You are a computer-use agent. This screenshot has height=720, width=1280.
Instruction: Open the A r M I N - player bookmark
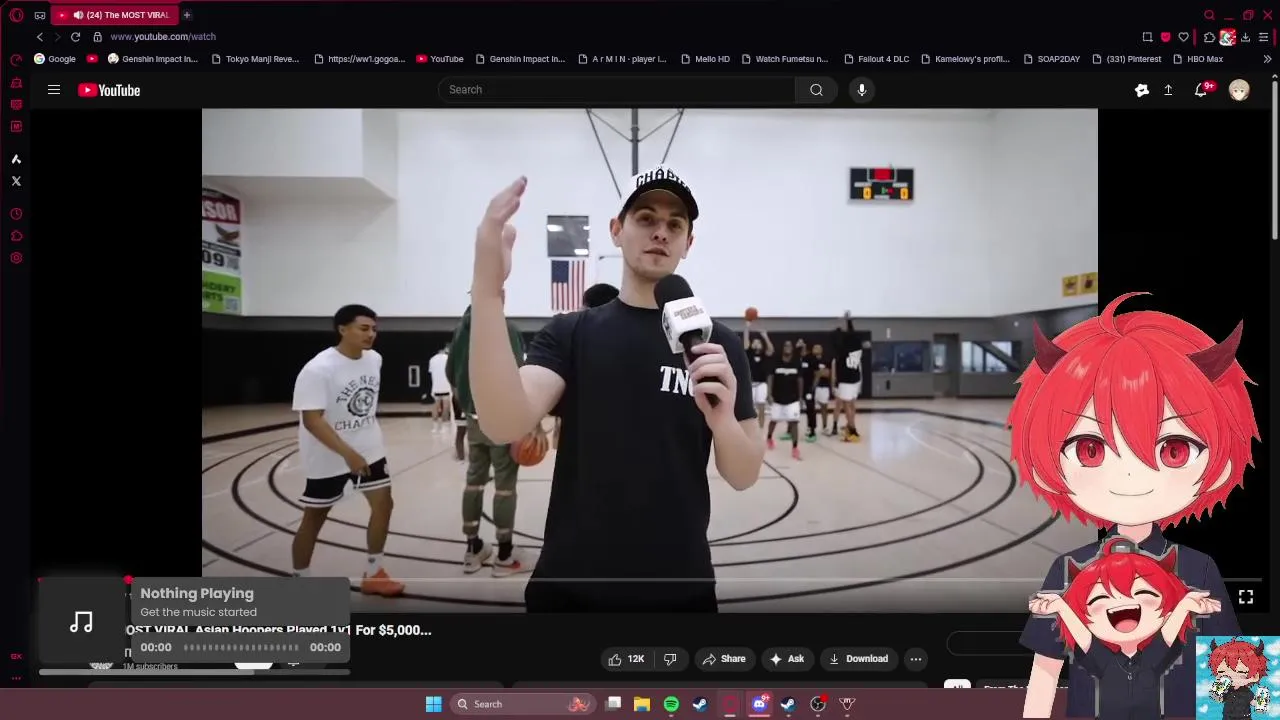(622, 59)
